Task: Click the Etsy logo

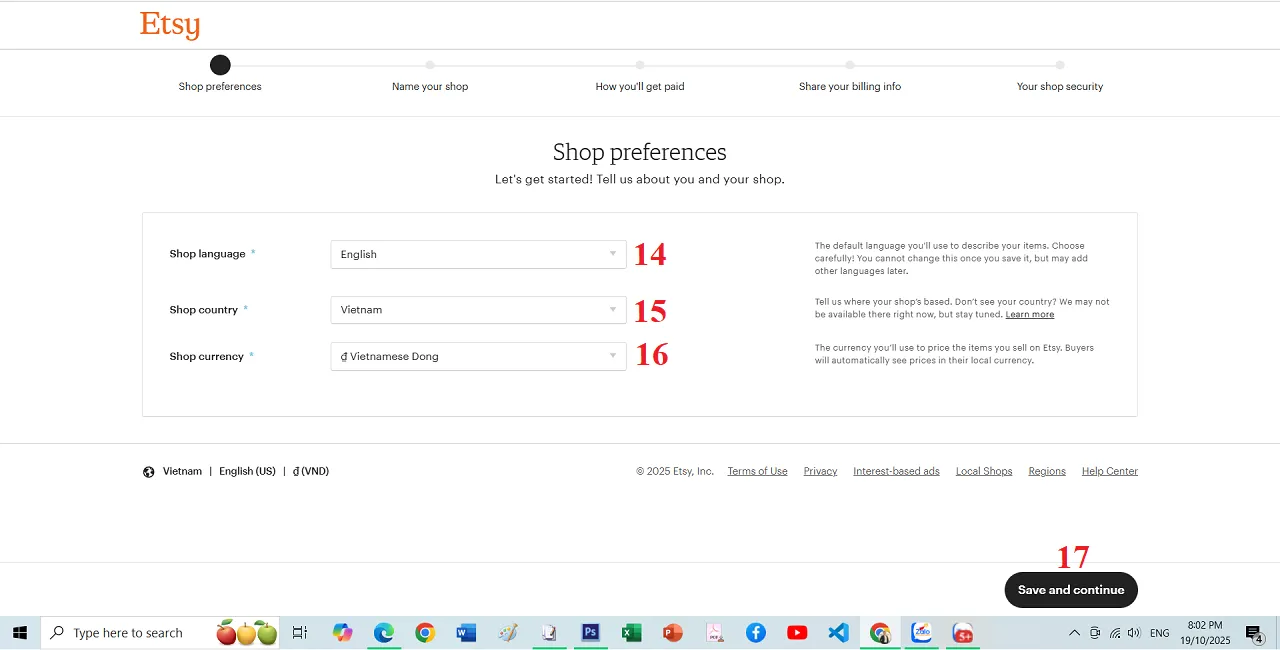Action: tap(170, 25)
